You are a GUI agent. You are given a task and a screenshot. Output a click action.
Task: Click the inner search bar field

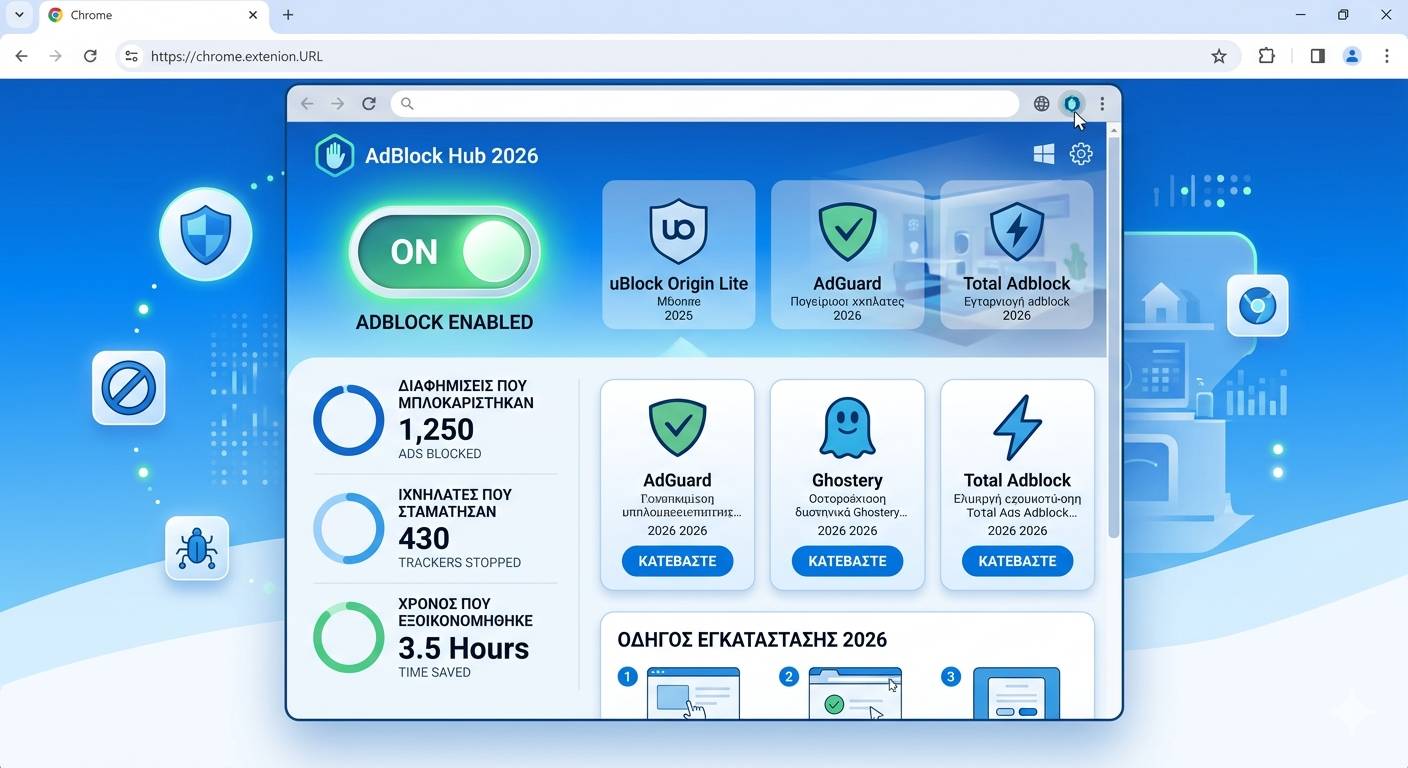705,104
